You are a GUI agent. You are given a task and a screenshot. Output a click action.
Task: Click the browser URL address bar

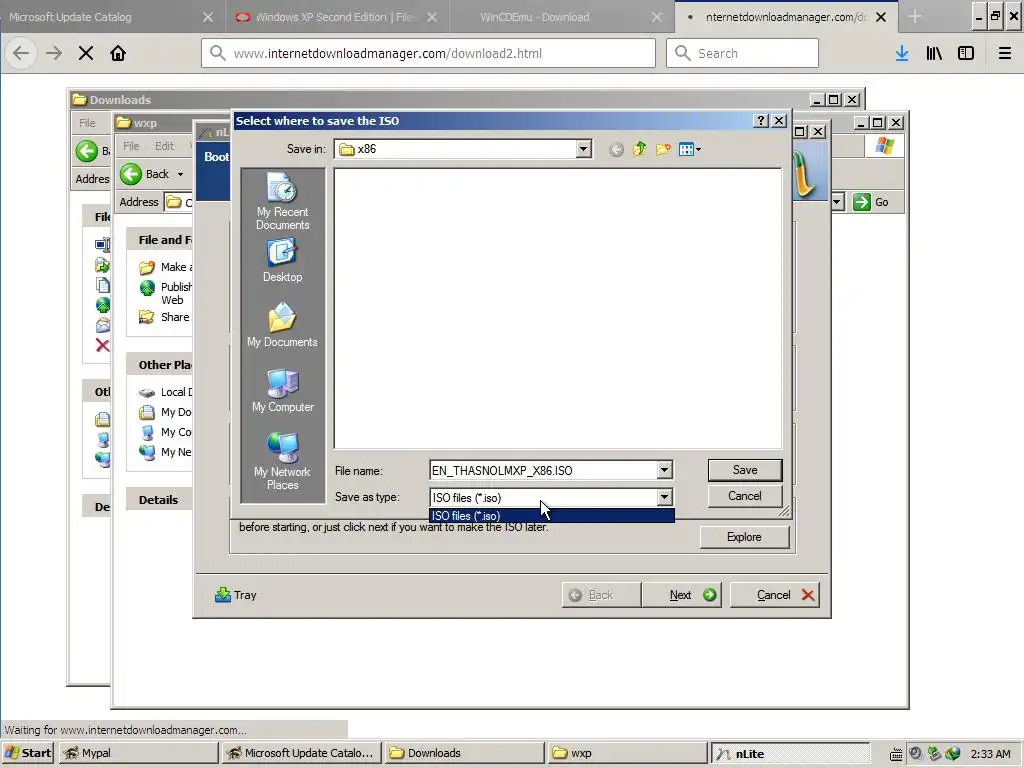428,53
